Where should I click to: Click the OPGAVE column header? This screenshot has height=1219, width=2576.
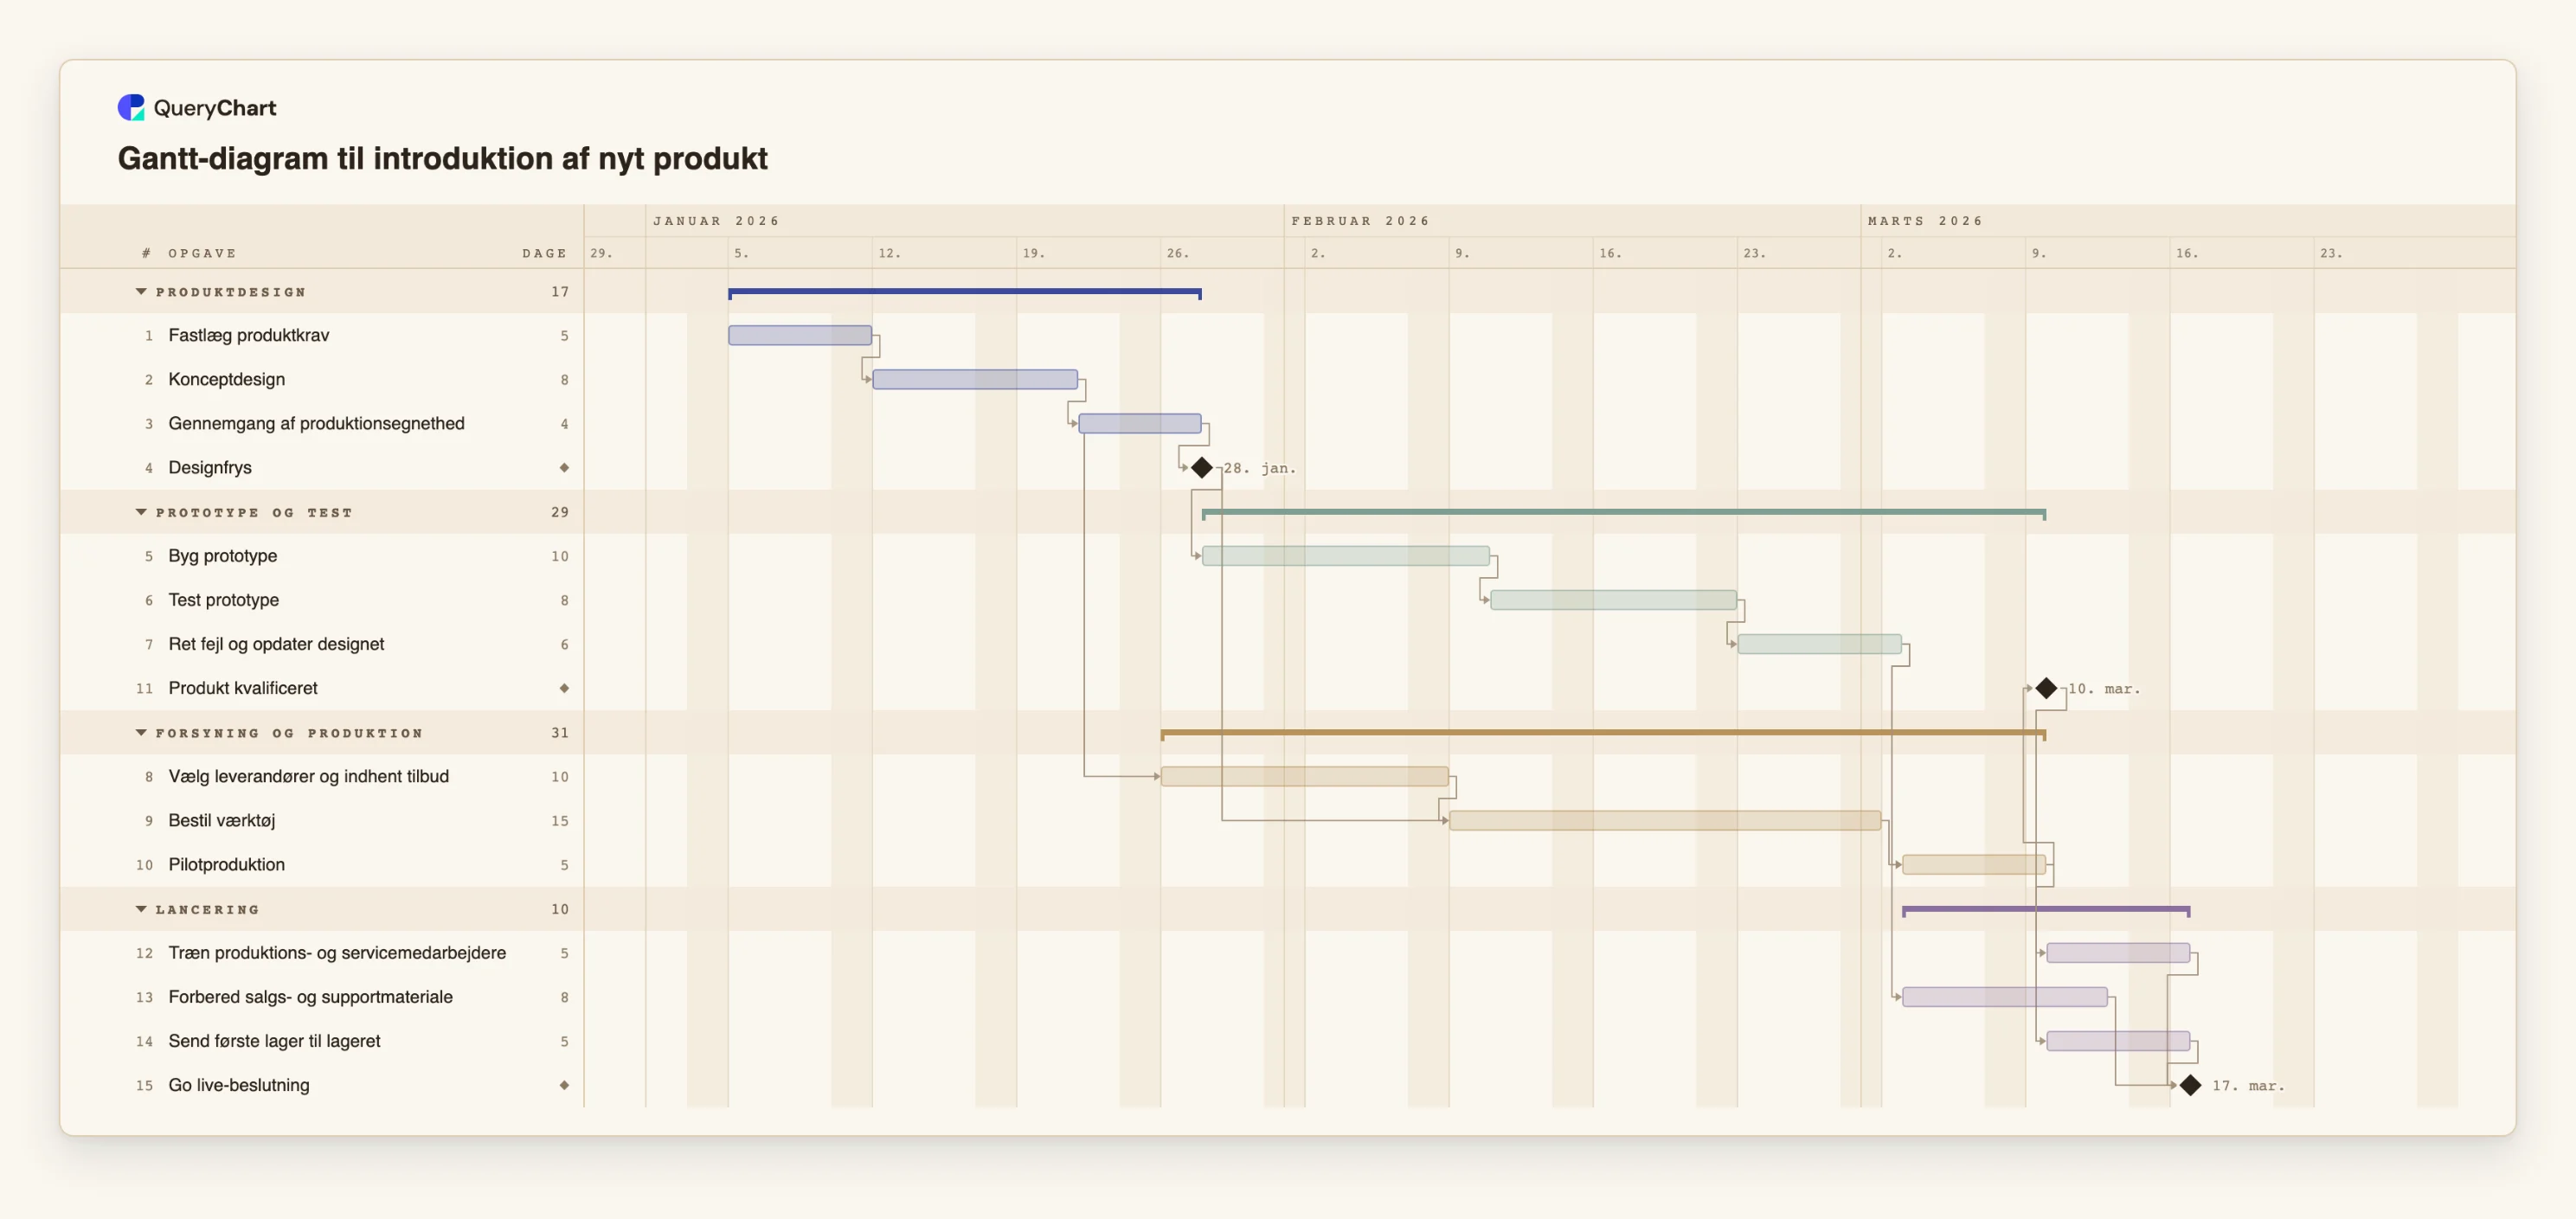[202, 253]
